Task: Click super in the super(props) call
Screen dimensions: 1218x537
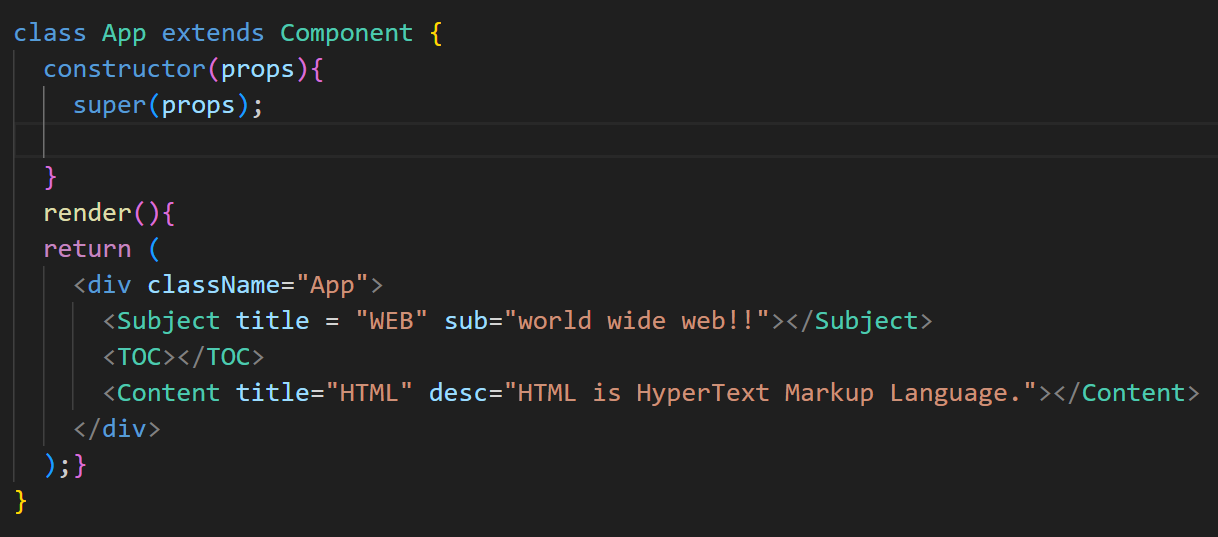Action: (110, 105)
